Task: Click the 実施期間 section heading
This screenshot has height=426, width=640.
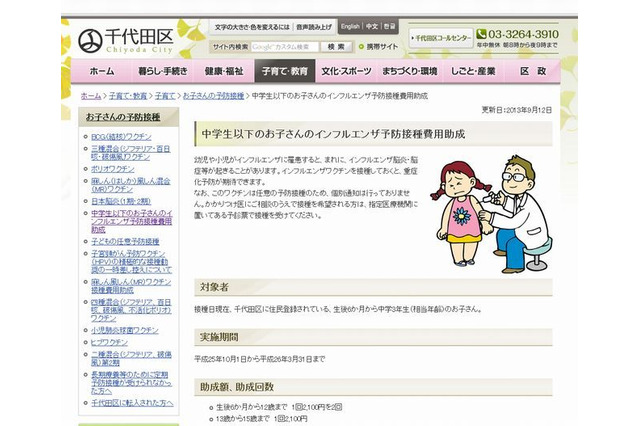Action: tap(219, 337)
